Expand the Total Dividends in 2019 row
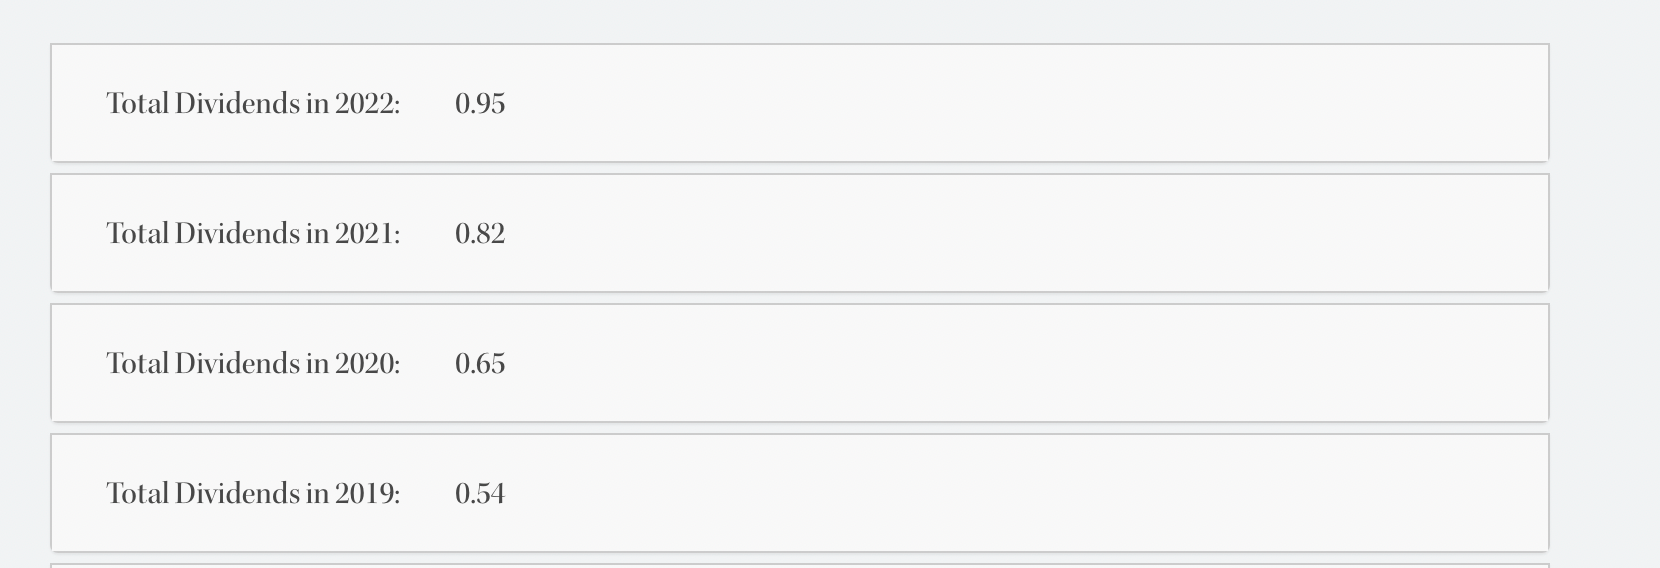 click(x=800, y=493)
